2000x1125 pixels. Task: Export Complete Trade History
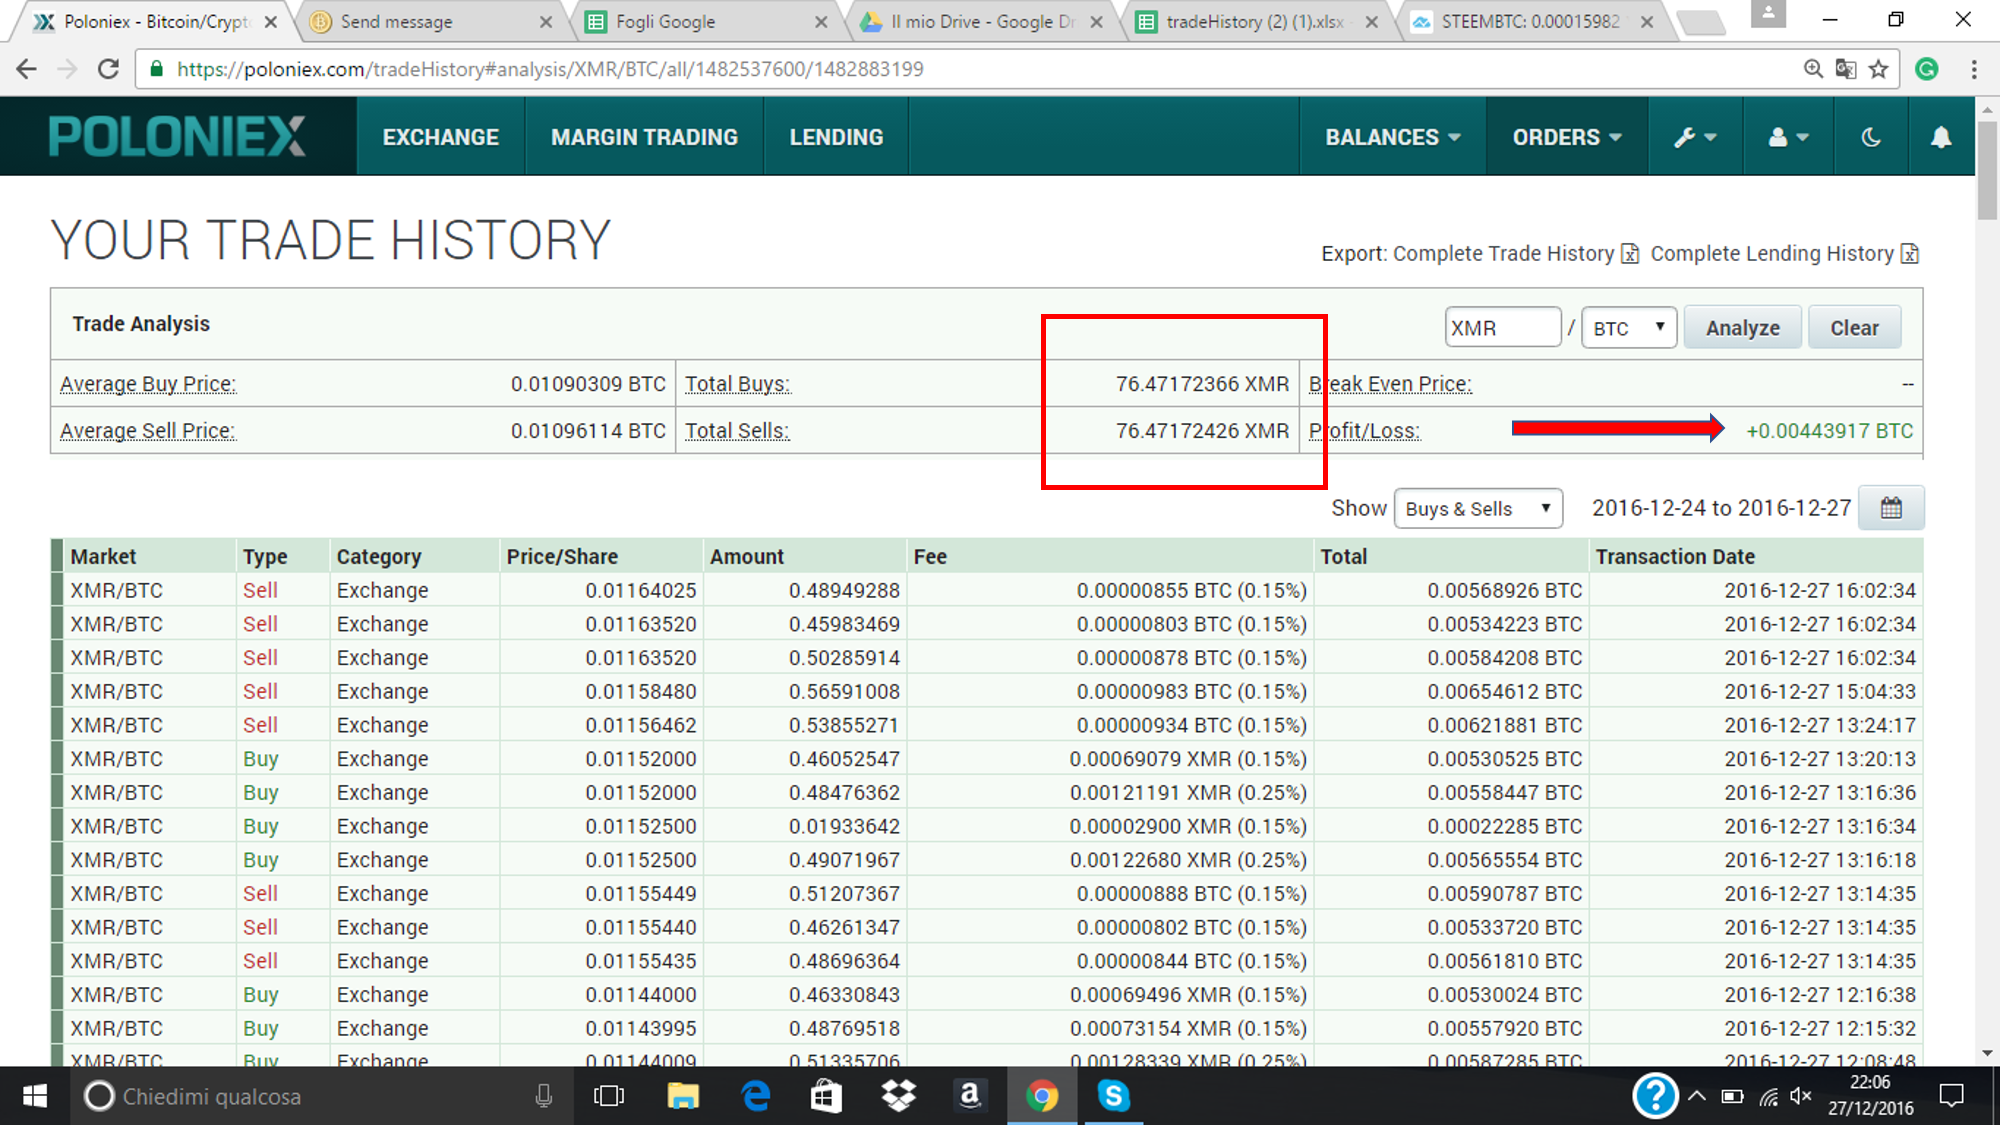click(x=1516, y=254)
